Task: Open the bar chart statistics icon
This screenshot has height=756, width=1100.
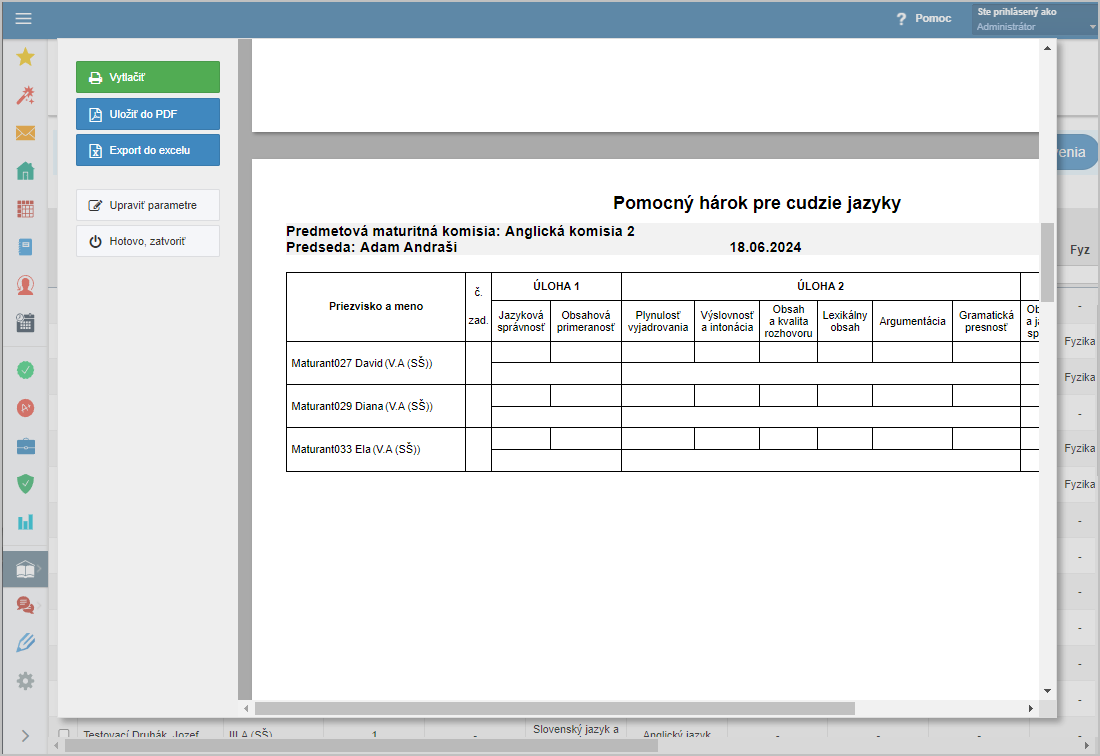Action: tap(25, 522)
